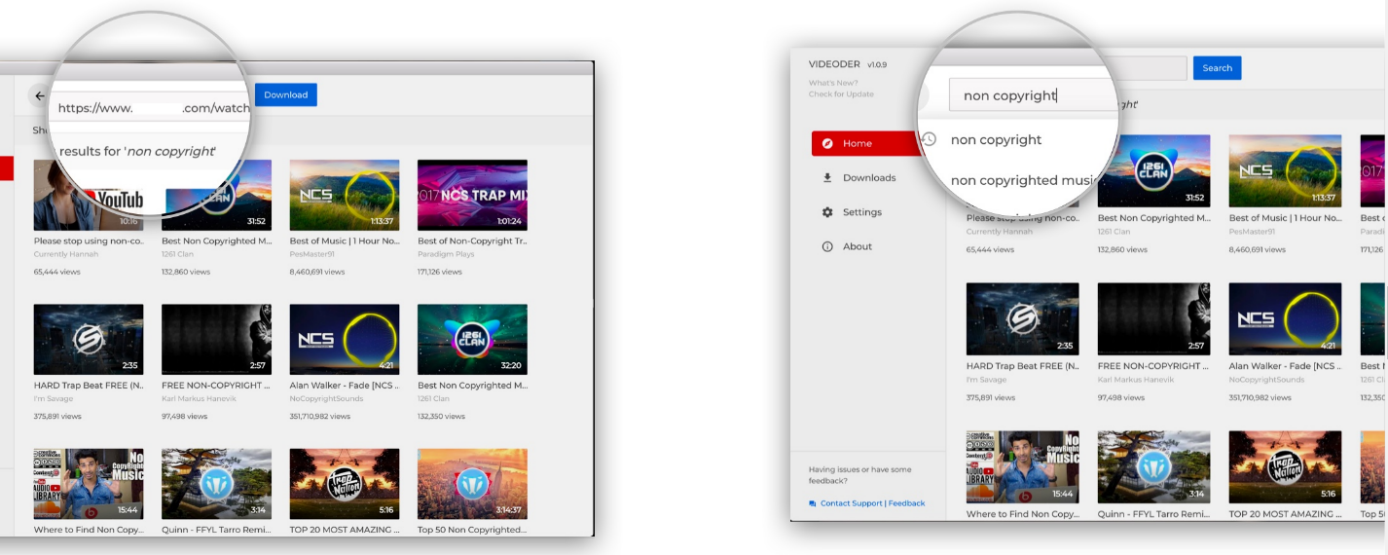Click the About info icon in the sidebar
Image resolution: width=1388 pixels, height=555 pixels.
[x=827, y=246]
